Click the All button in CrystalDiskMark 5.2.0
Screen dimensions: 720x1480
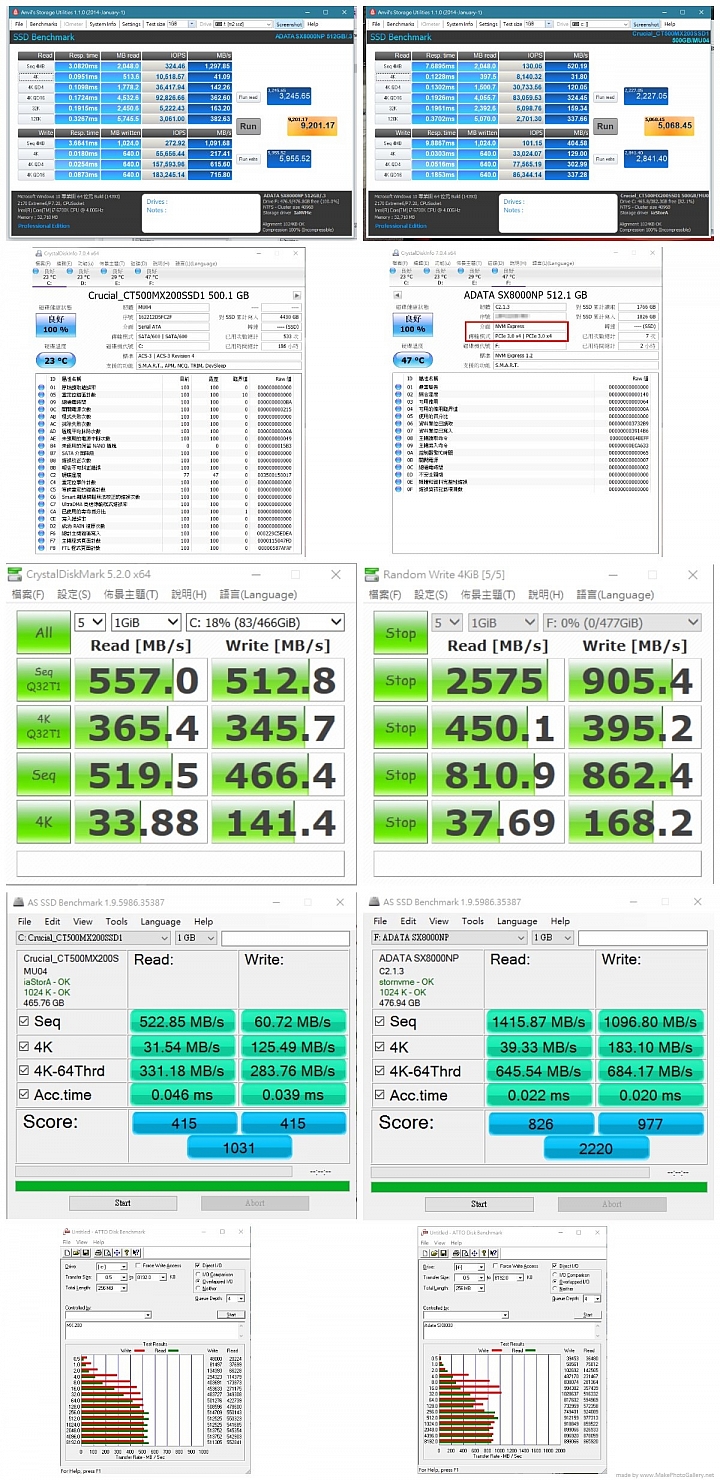click(x=44, y=632)
